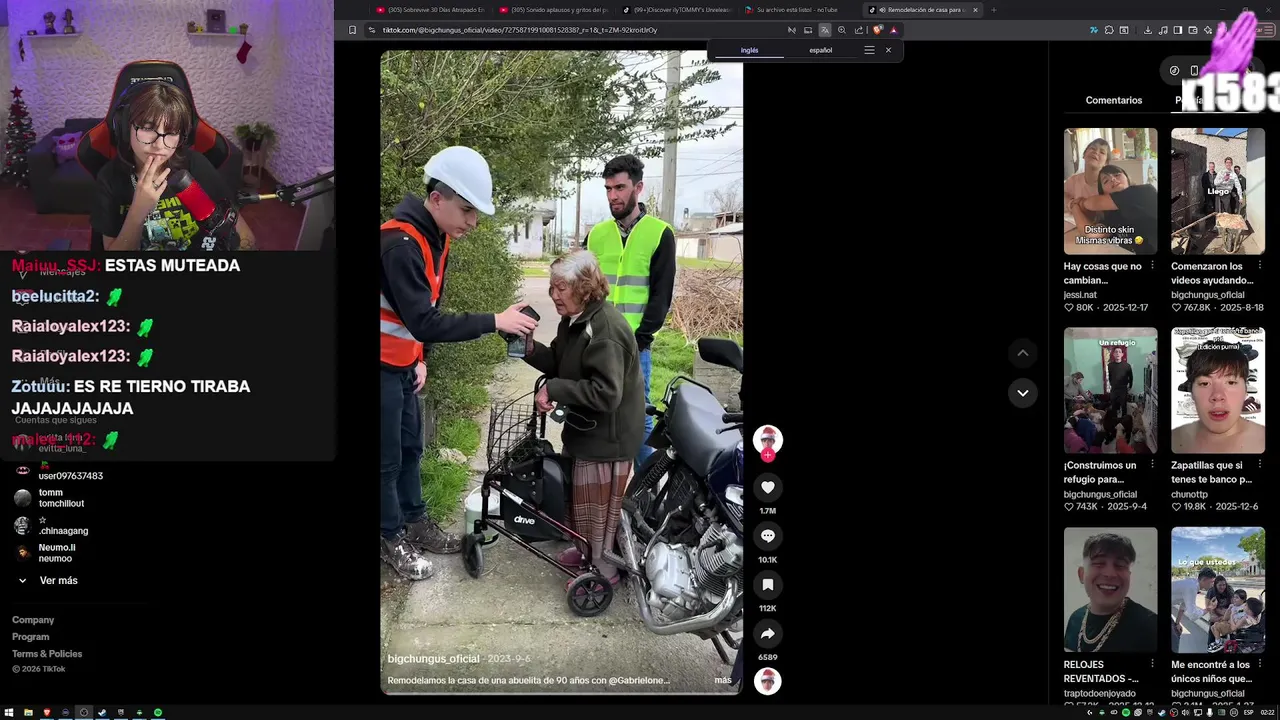Close the 'Remodelación de casa' browser tab
The height and width of the screenshot is (720, 1280).
pos(975,10)
